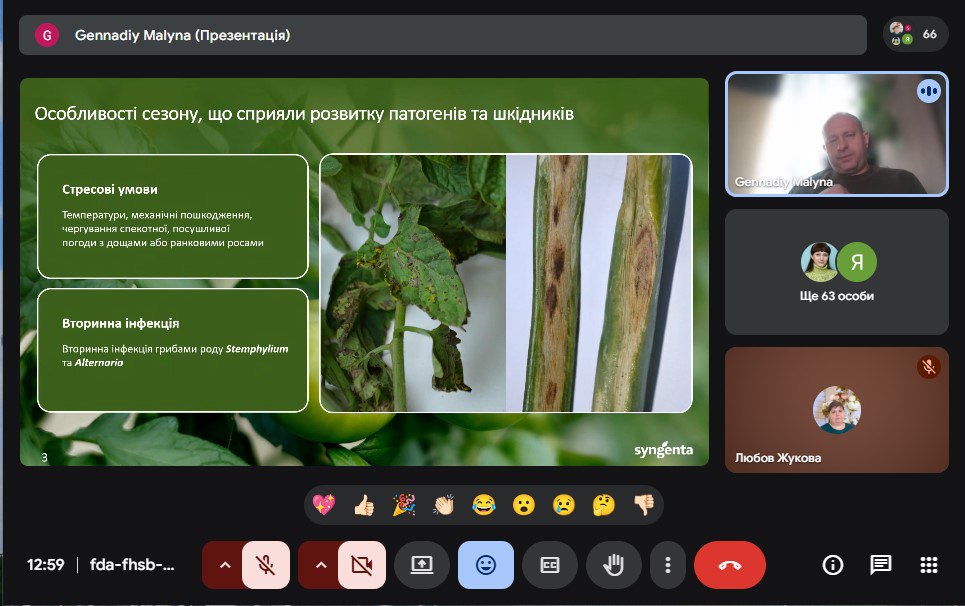Turn on closed captions
This screenshot has height=606, width=965.
(x=549, y=565)
